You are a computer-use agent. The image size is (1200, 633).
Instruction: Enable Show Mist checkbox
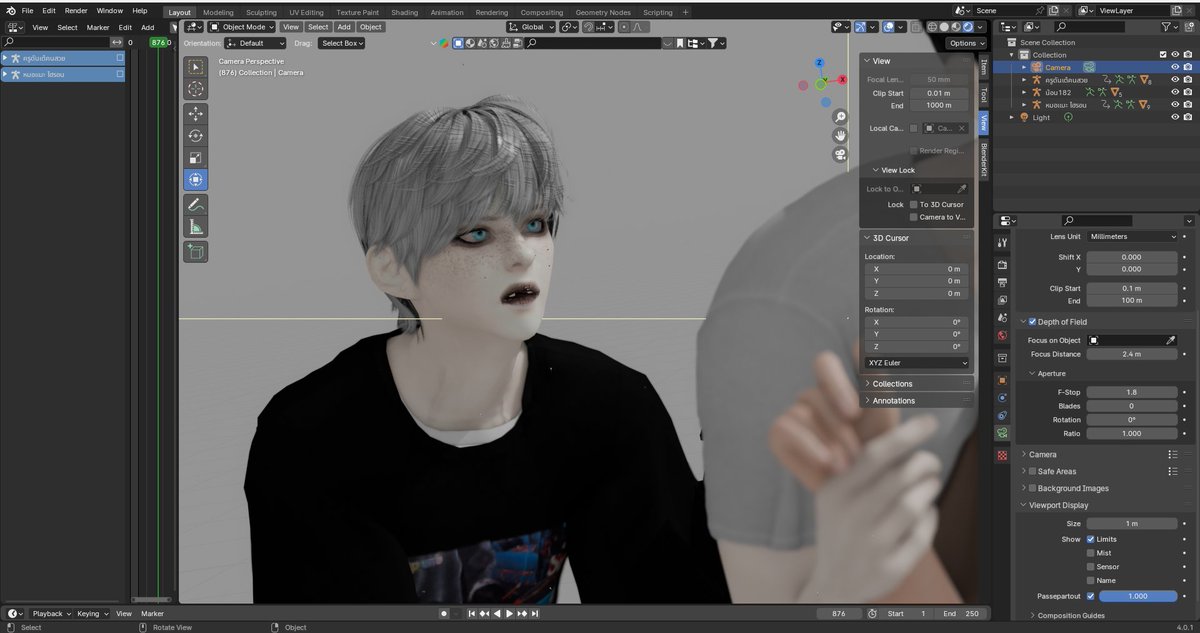1091,553
